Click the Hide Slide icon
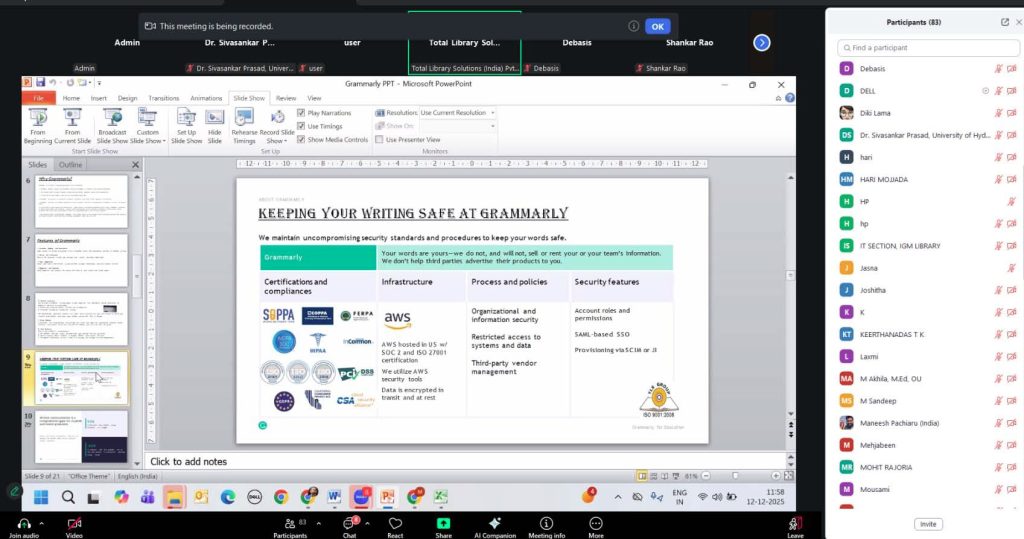Viewport: 1024px width, 539px height. click(214, 118)
